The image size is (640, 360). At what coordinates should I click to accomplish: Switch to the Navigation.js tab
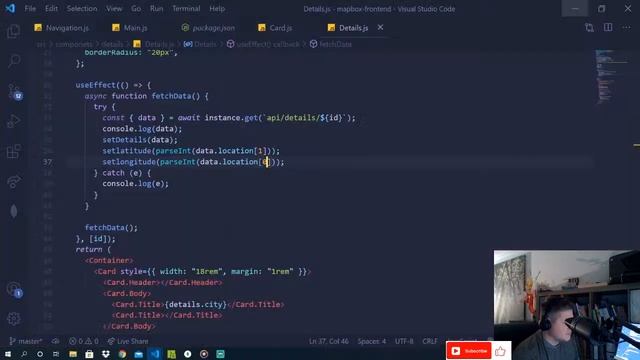(62, 28)
